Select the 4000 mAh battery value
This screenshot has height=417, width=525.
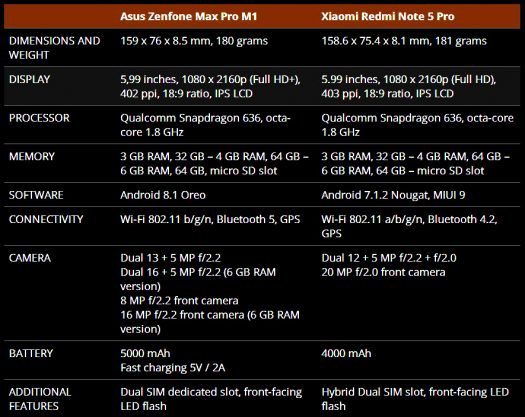point(346,353)
